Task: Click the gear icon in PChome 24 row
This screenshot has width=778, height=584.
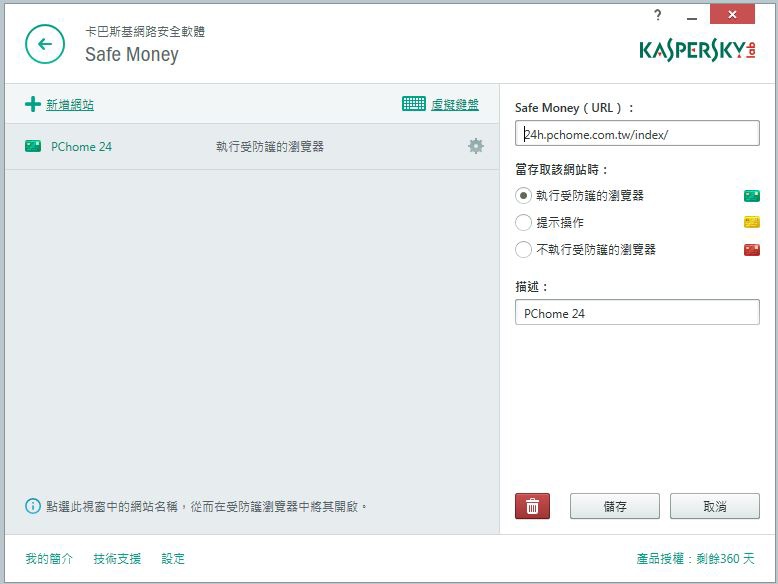Action: pyautogui.click(x=475, y=146)
